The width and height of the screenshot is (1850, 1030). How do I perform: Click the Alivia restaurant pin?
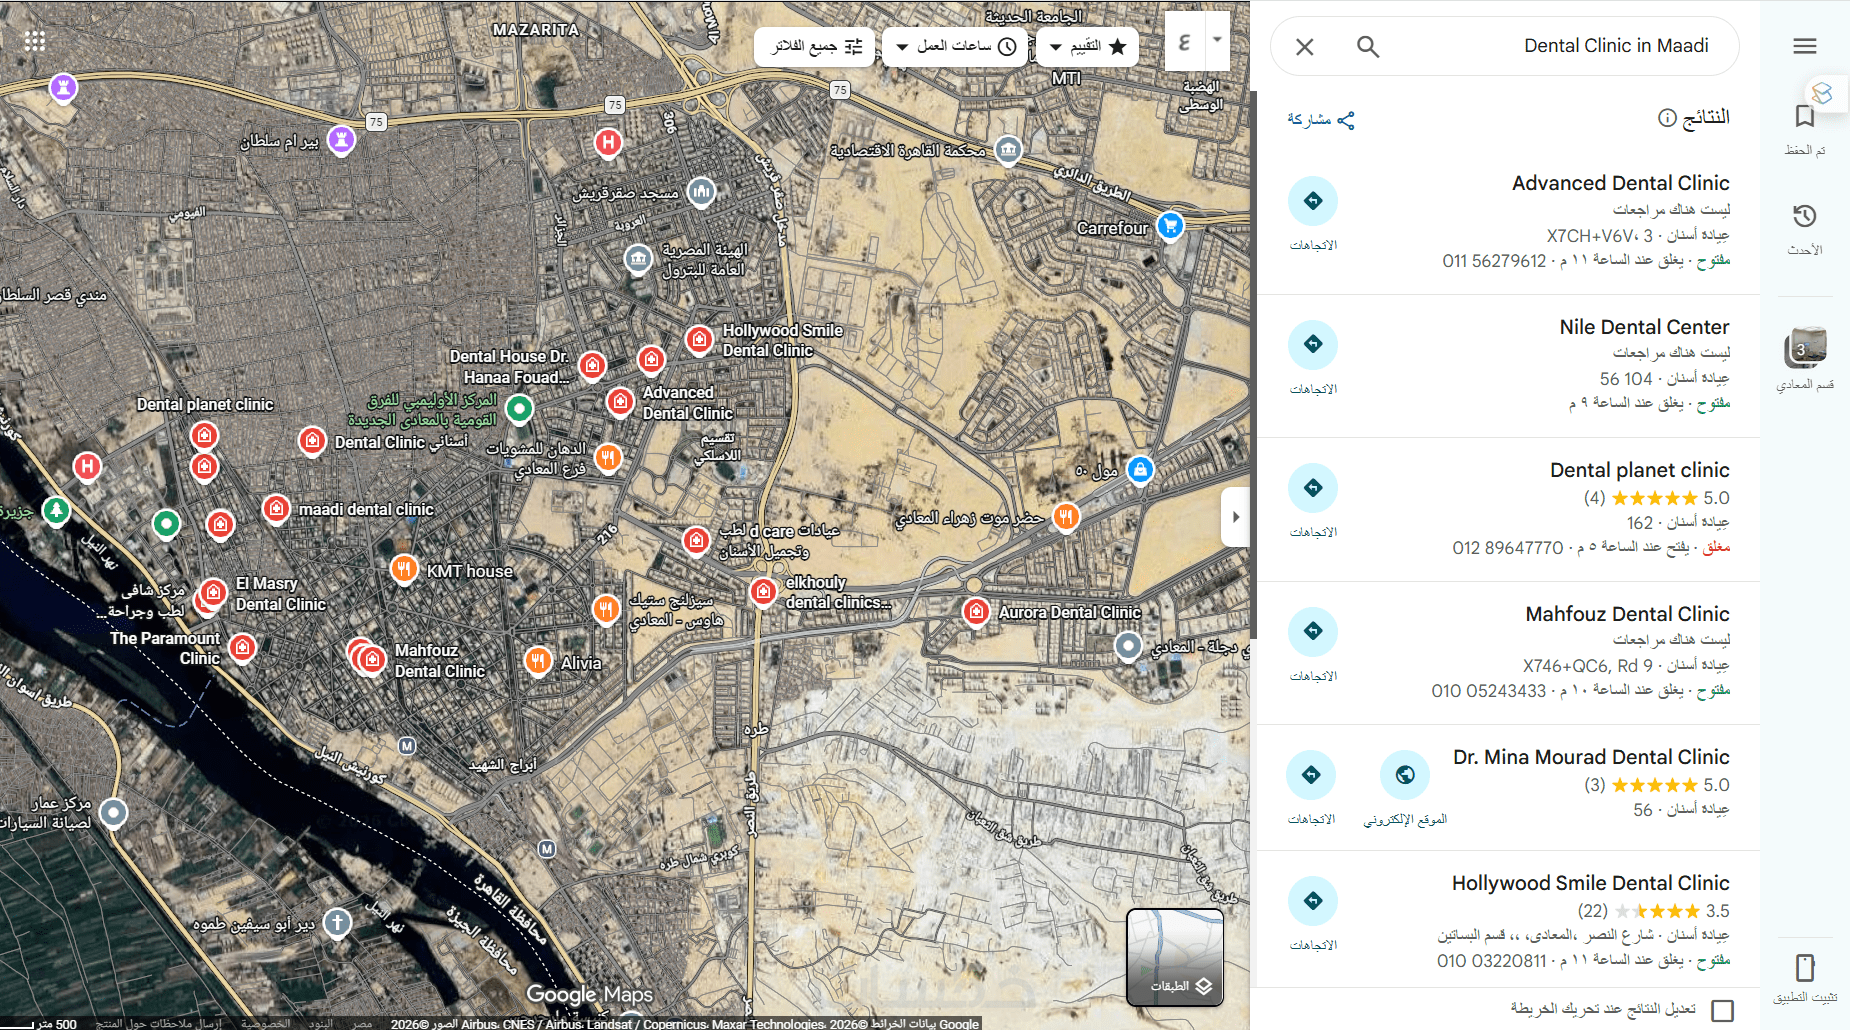[x=539, y=661]
